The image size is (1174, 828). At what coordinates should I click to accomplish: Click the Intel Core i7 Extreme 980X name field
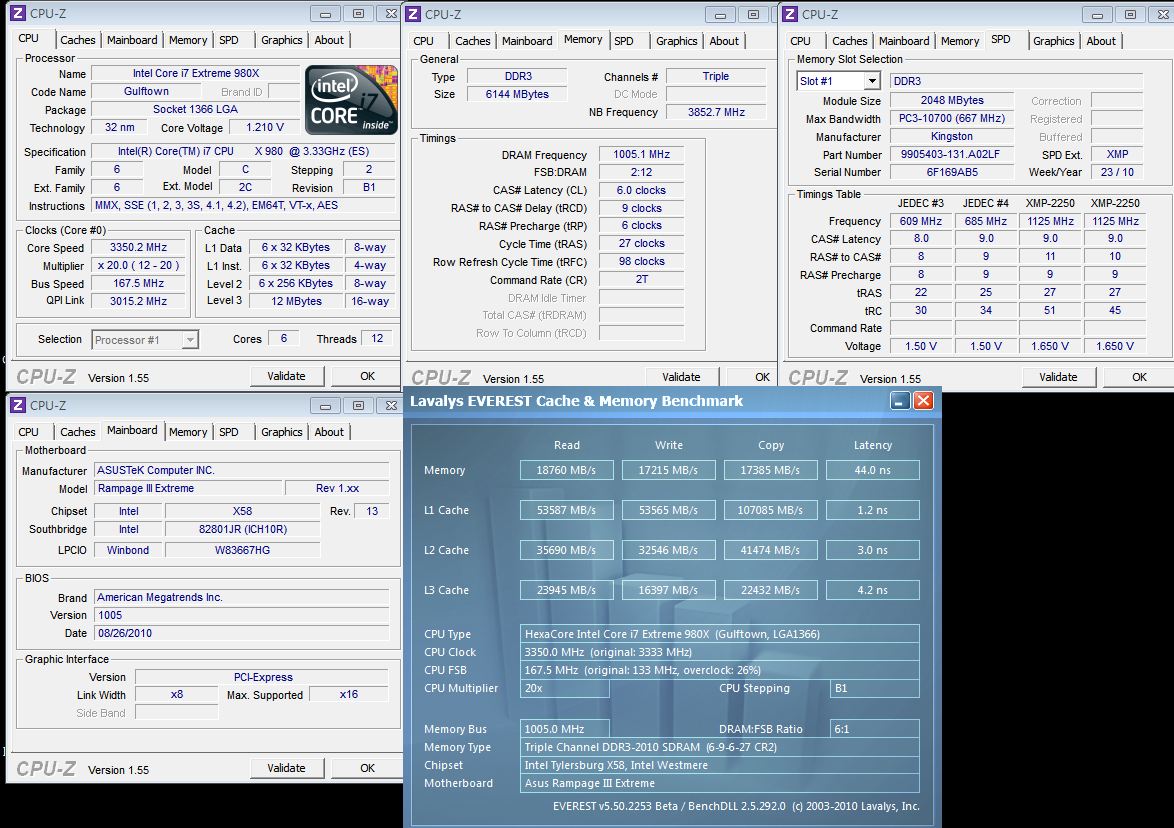195,73
